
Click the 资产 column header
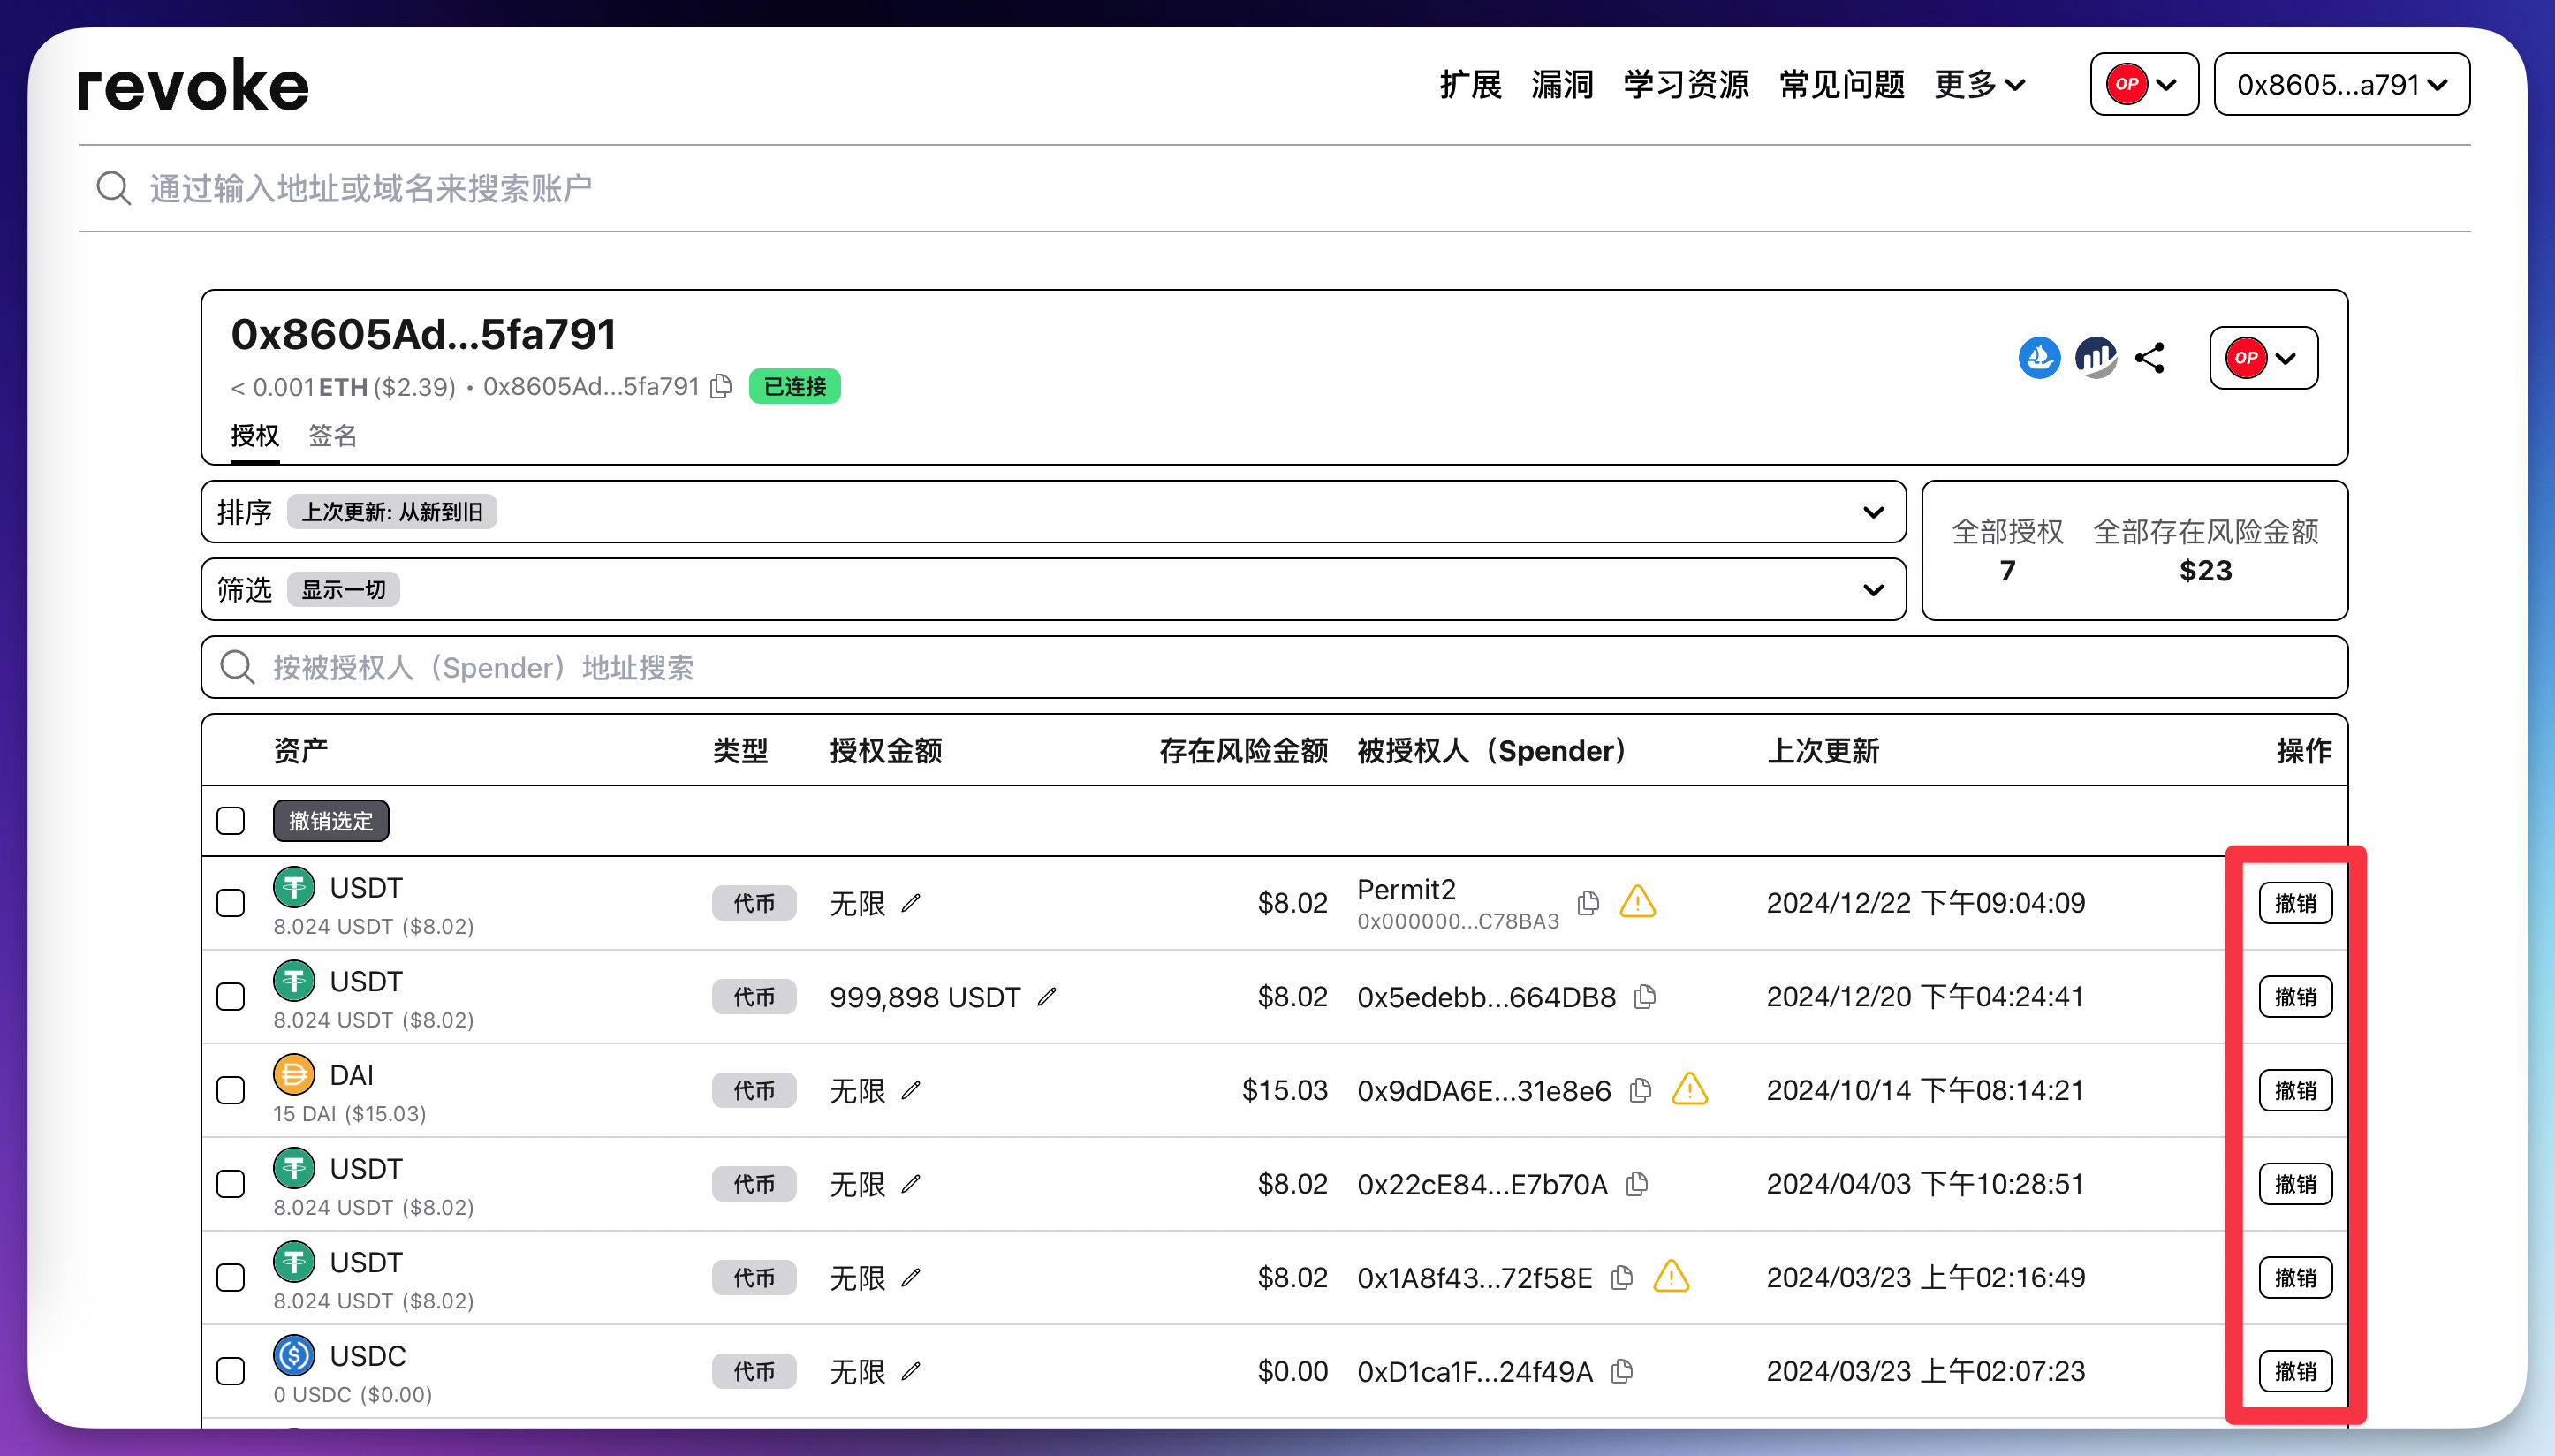[300, 750]
